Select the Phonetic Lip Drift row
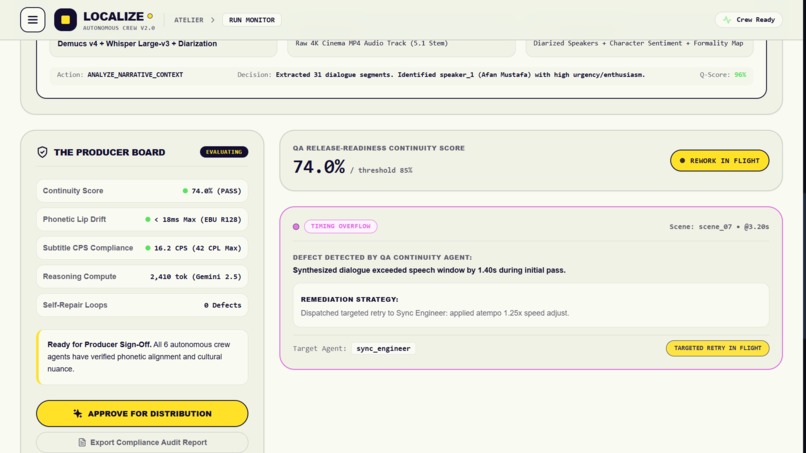This screenshot has width=806, height=453. pyautogui.click(x=142, y=219)
